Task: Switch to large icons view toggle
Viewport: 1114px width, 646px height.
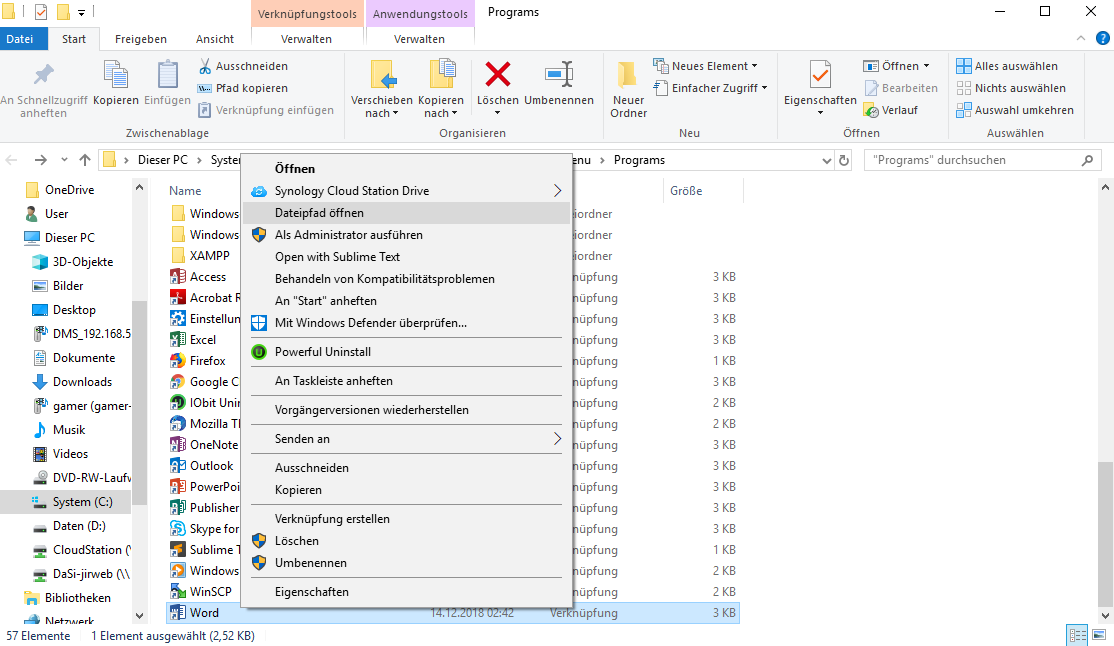Action: tap(1099, 636)
